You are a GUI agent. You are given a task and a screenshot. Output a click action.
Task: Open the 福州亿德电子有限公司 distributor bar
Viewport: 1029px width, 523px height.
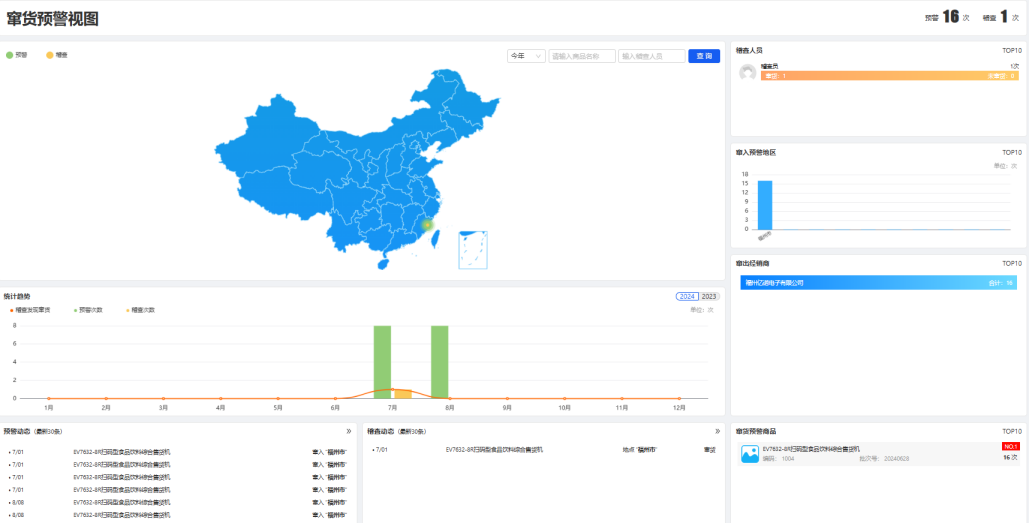[x=878, y=283]
